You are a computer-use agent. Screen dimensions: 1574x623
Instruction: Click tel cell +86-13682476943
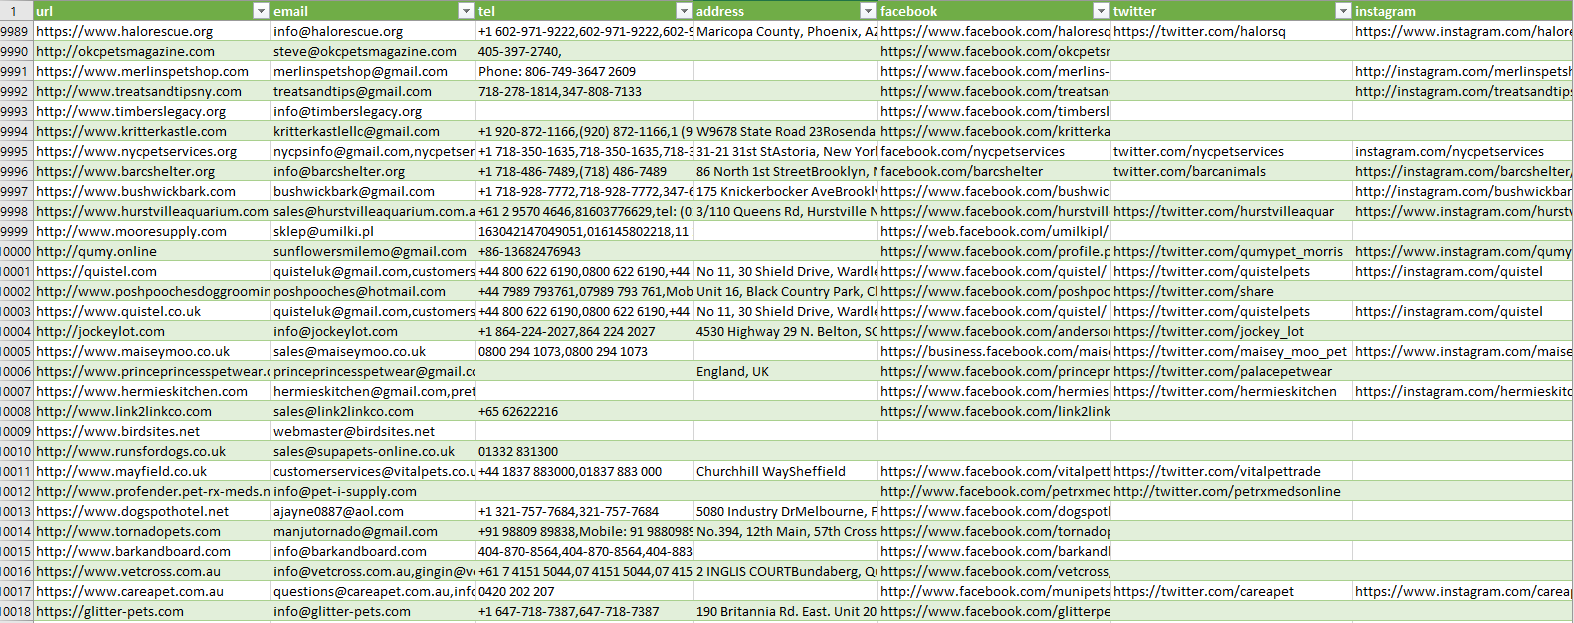[x=584, y=251]
